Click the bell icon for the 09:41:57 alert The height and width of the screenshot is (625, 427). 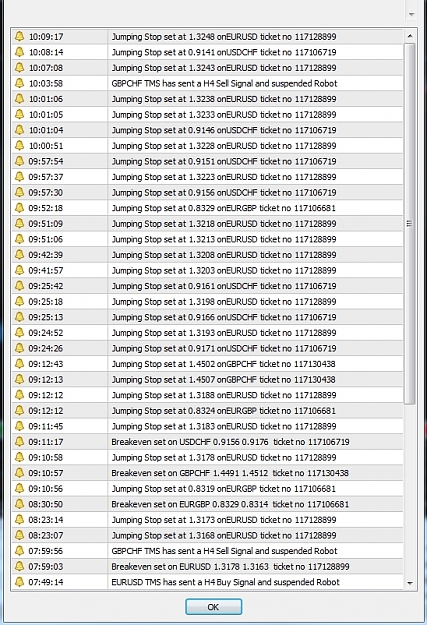point(19,270)
